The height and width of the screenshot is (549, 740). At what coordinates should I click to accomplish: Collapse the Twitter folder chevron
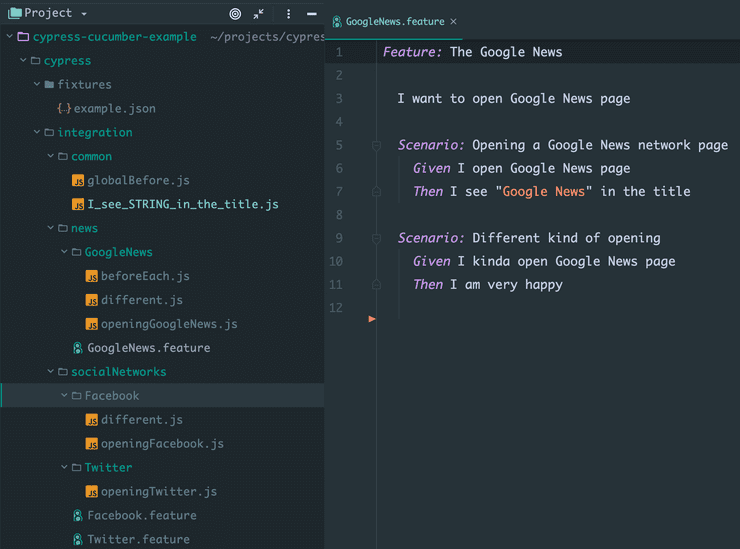point(64,467)
